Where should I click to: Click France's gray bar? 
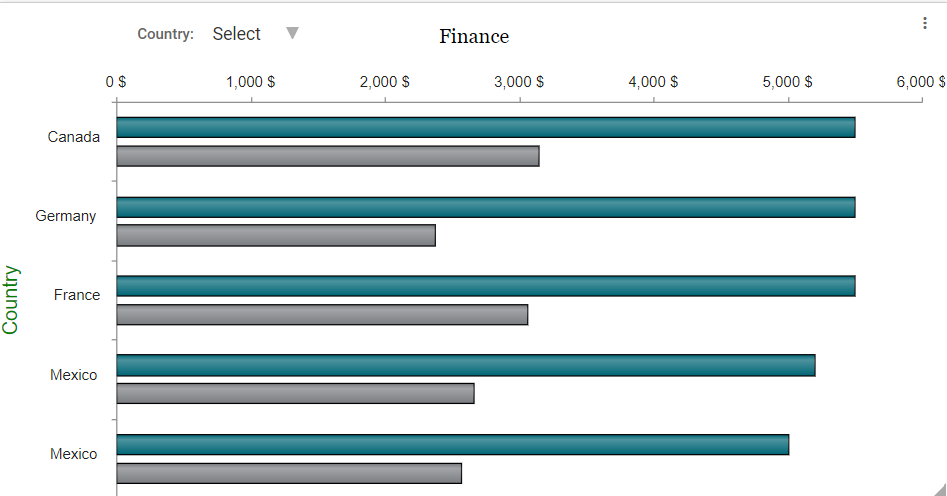pyautogui.click(x=322, y=315)
